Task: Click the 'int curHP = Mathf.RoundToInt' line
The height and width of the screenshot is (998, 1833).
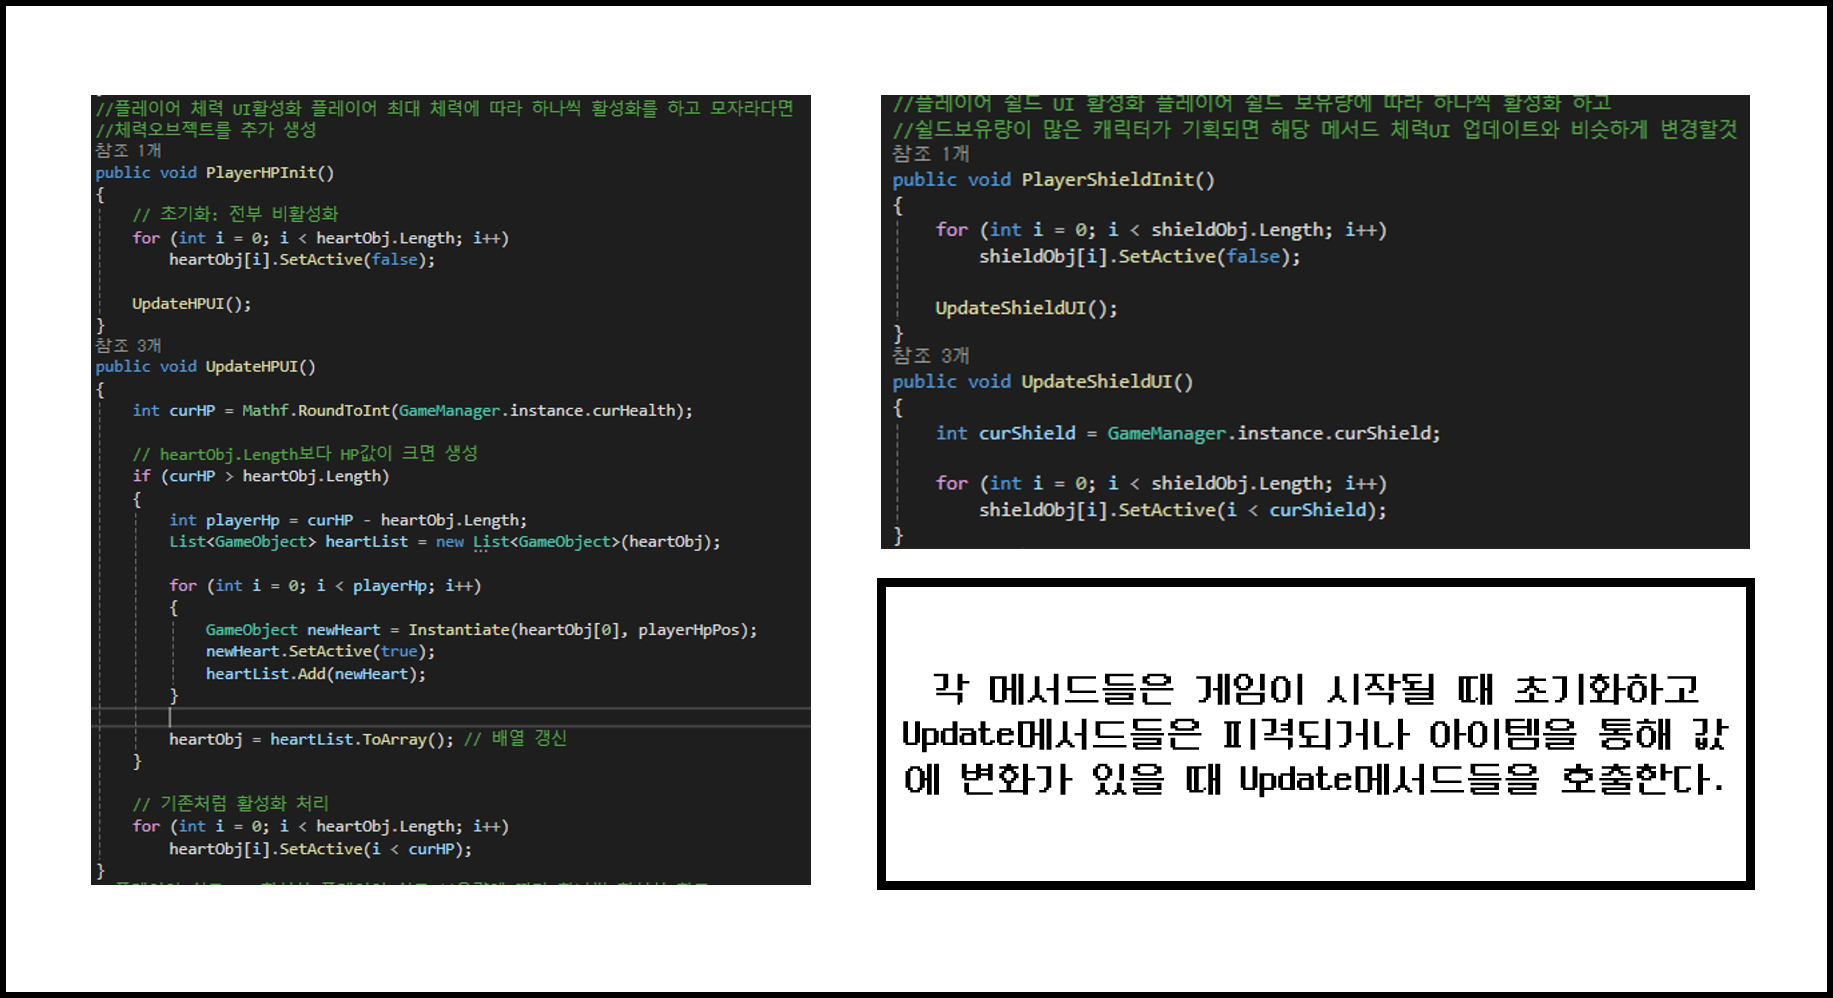Action: point(412,410)
